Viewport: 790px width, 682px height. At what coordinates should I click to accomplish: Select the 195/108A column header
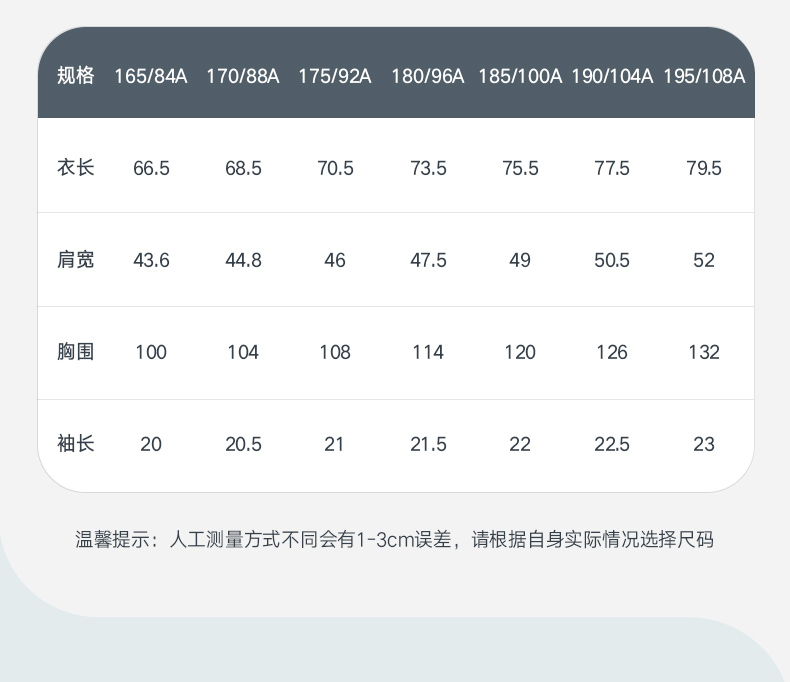(x=704, y=76)
